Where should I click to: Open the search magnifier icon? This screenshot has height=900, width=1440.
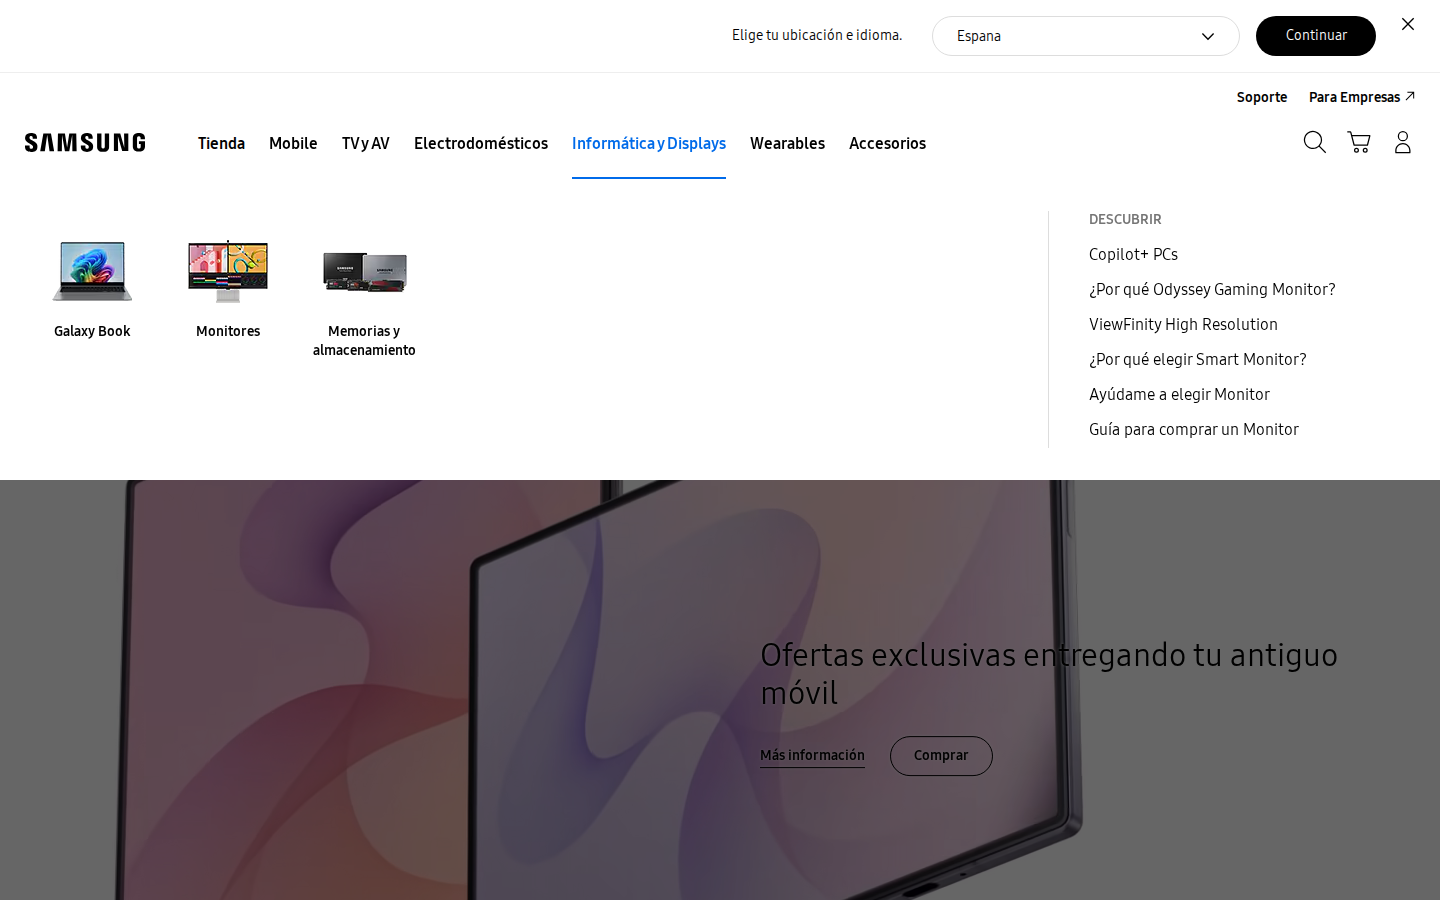point(1314,142)
